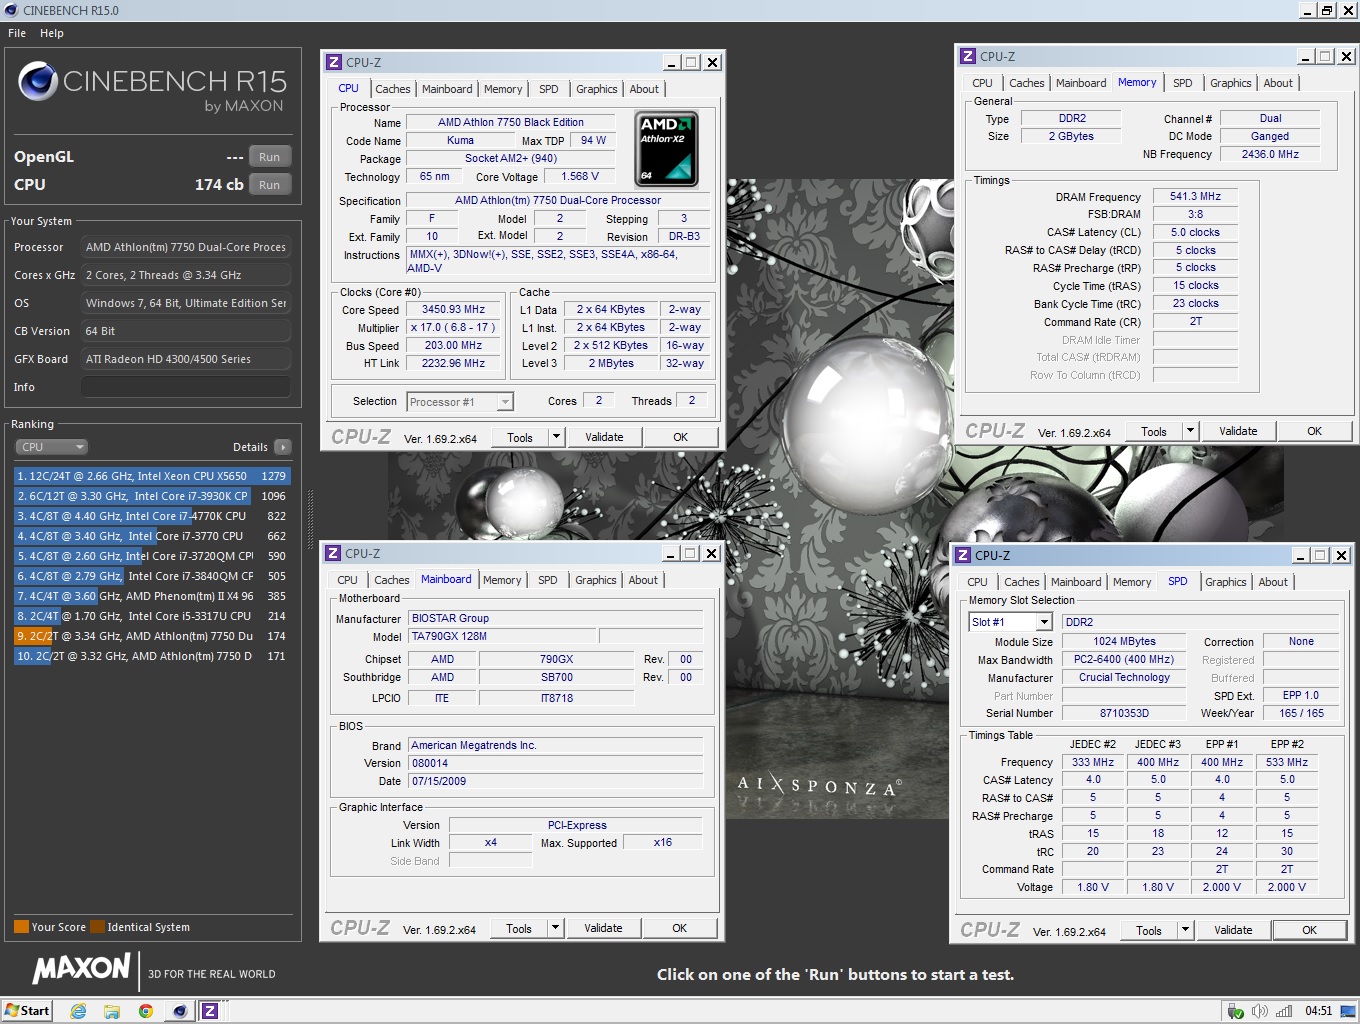
Task: Open Windows Explorer from the taskbar
Action: coord(112,1011)
